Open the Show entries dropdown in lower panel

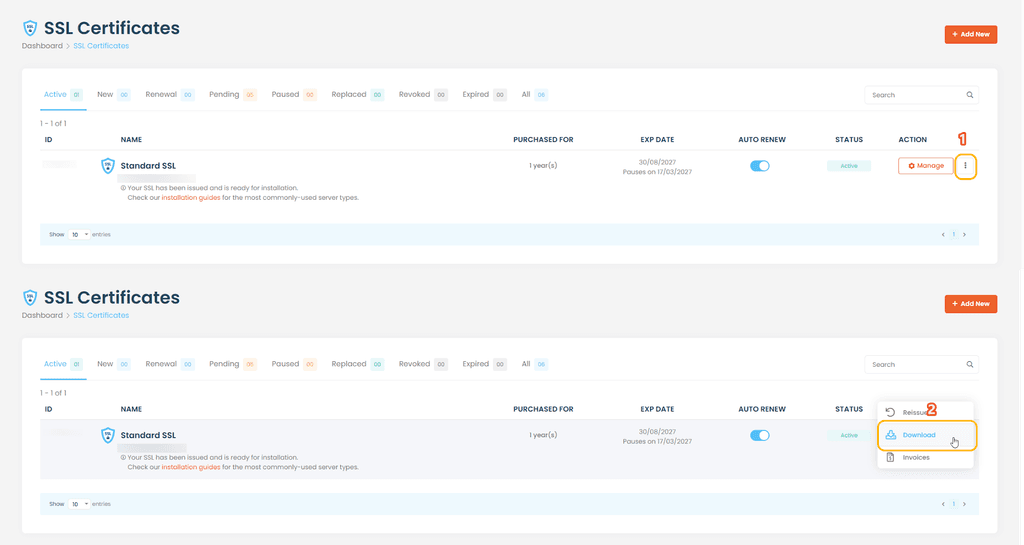click(x=79, y=504)
